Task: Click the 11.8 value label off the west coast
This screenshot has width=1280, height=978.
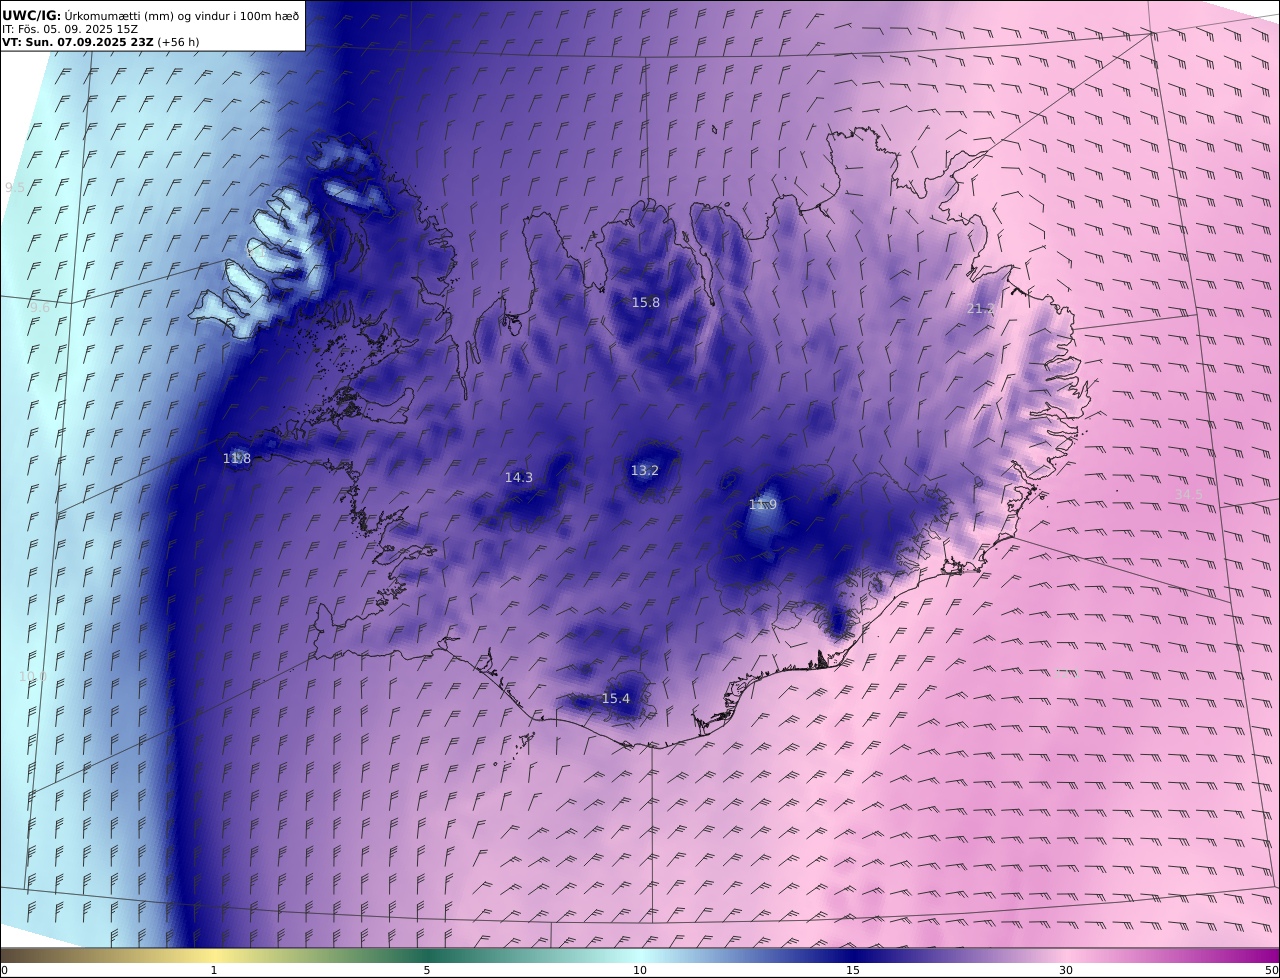Action: [x=237, y=458]
